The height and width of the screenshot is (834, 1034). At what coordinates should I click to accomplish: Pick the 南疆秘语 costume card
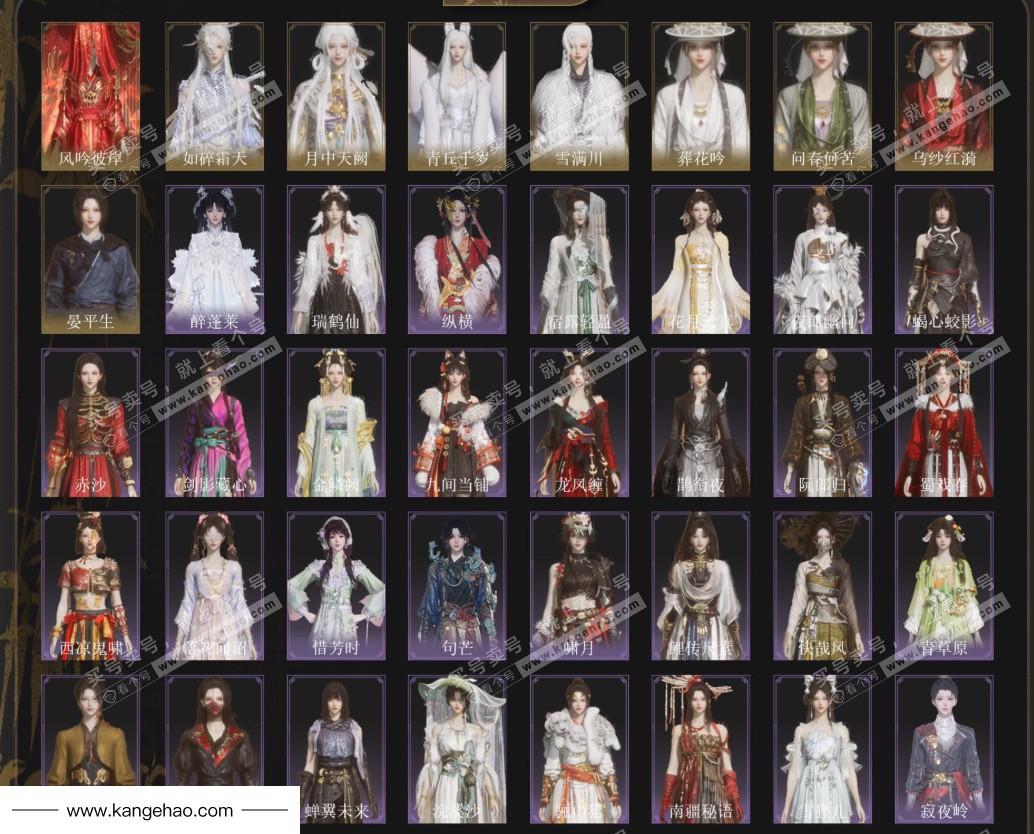700,748
